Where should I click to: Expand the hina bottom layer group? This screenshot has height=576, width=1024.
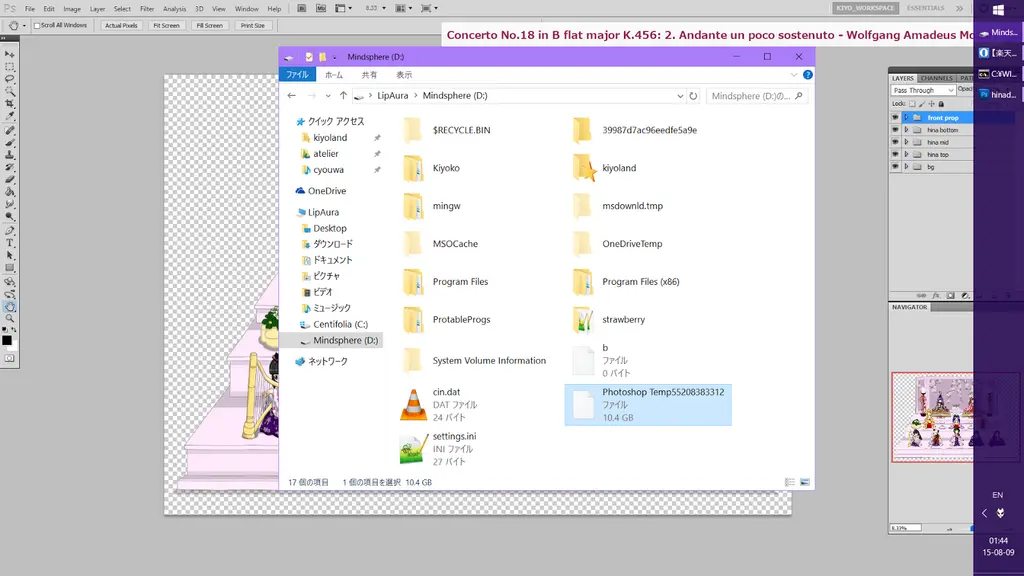click(x=906, y=130)
